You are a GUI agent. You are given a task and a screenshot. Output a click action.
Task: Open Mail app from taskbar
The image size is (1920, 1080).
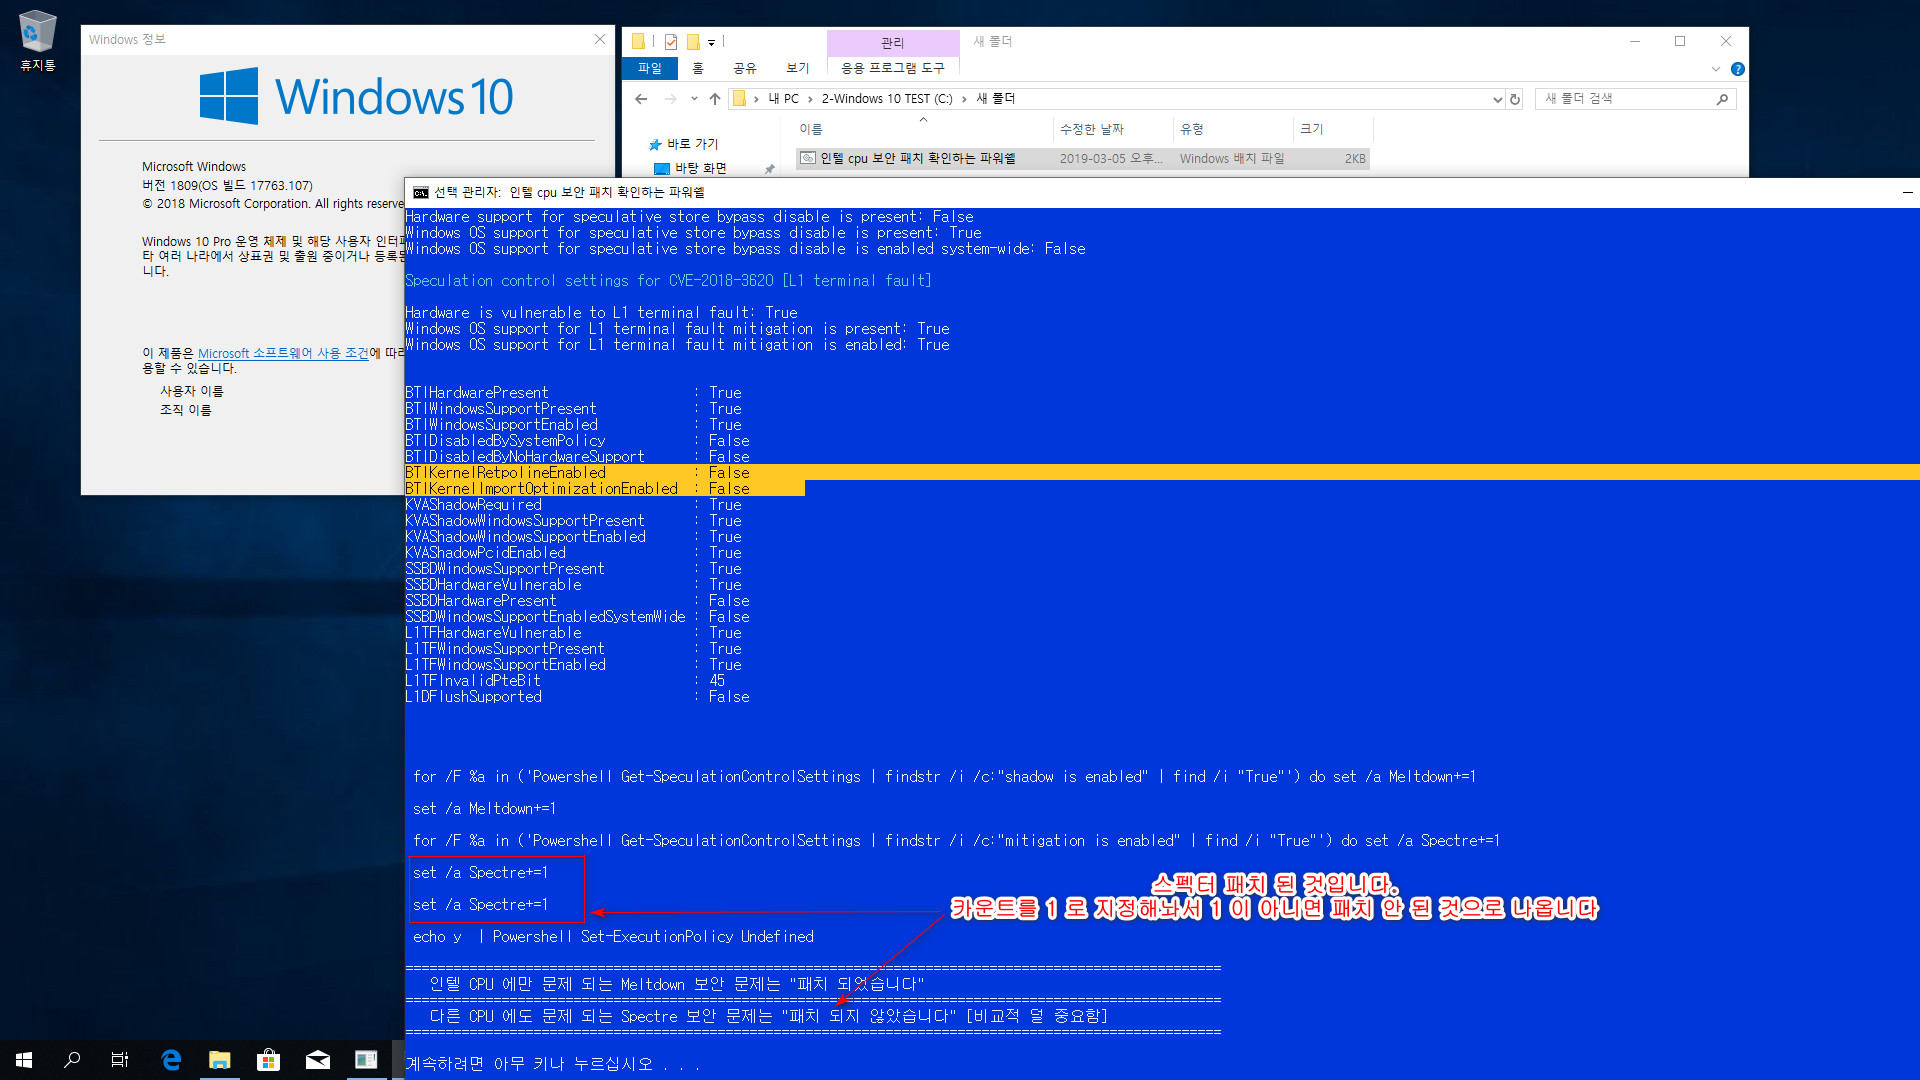[x=317, y=1060]
